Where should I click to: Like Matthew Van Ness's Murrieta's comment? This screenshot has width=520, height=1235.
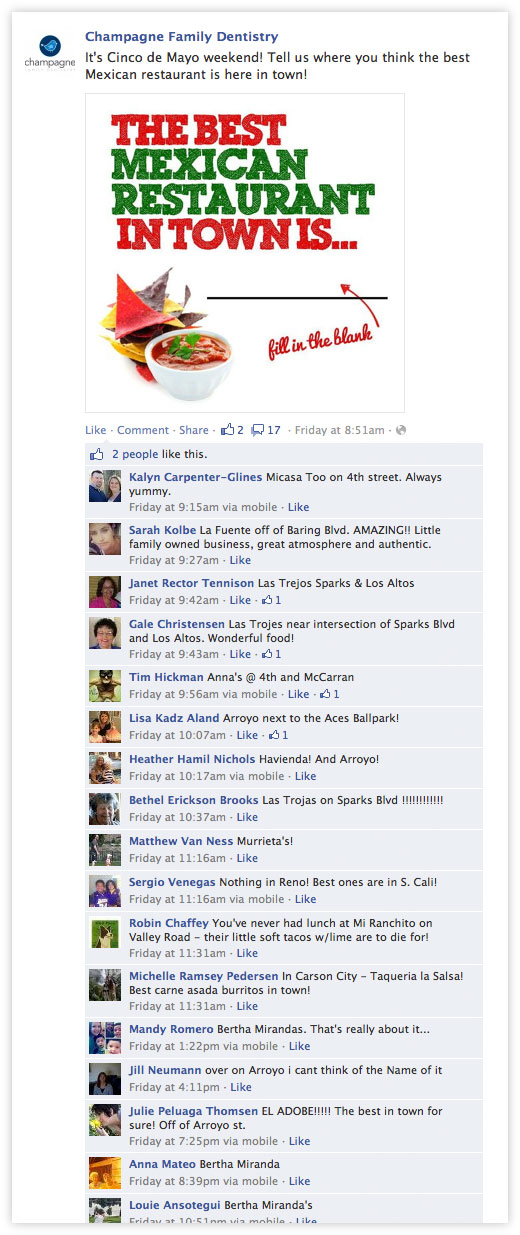(x=247, y=858)
